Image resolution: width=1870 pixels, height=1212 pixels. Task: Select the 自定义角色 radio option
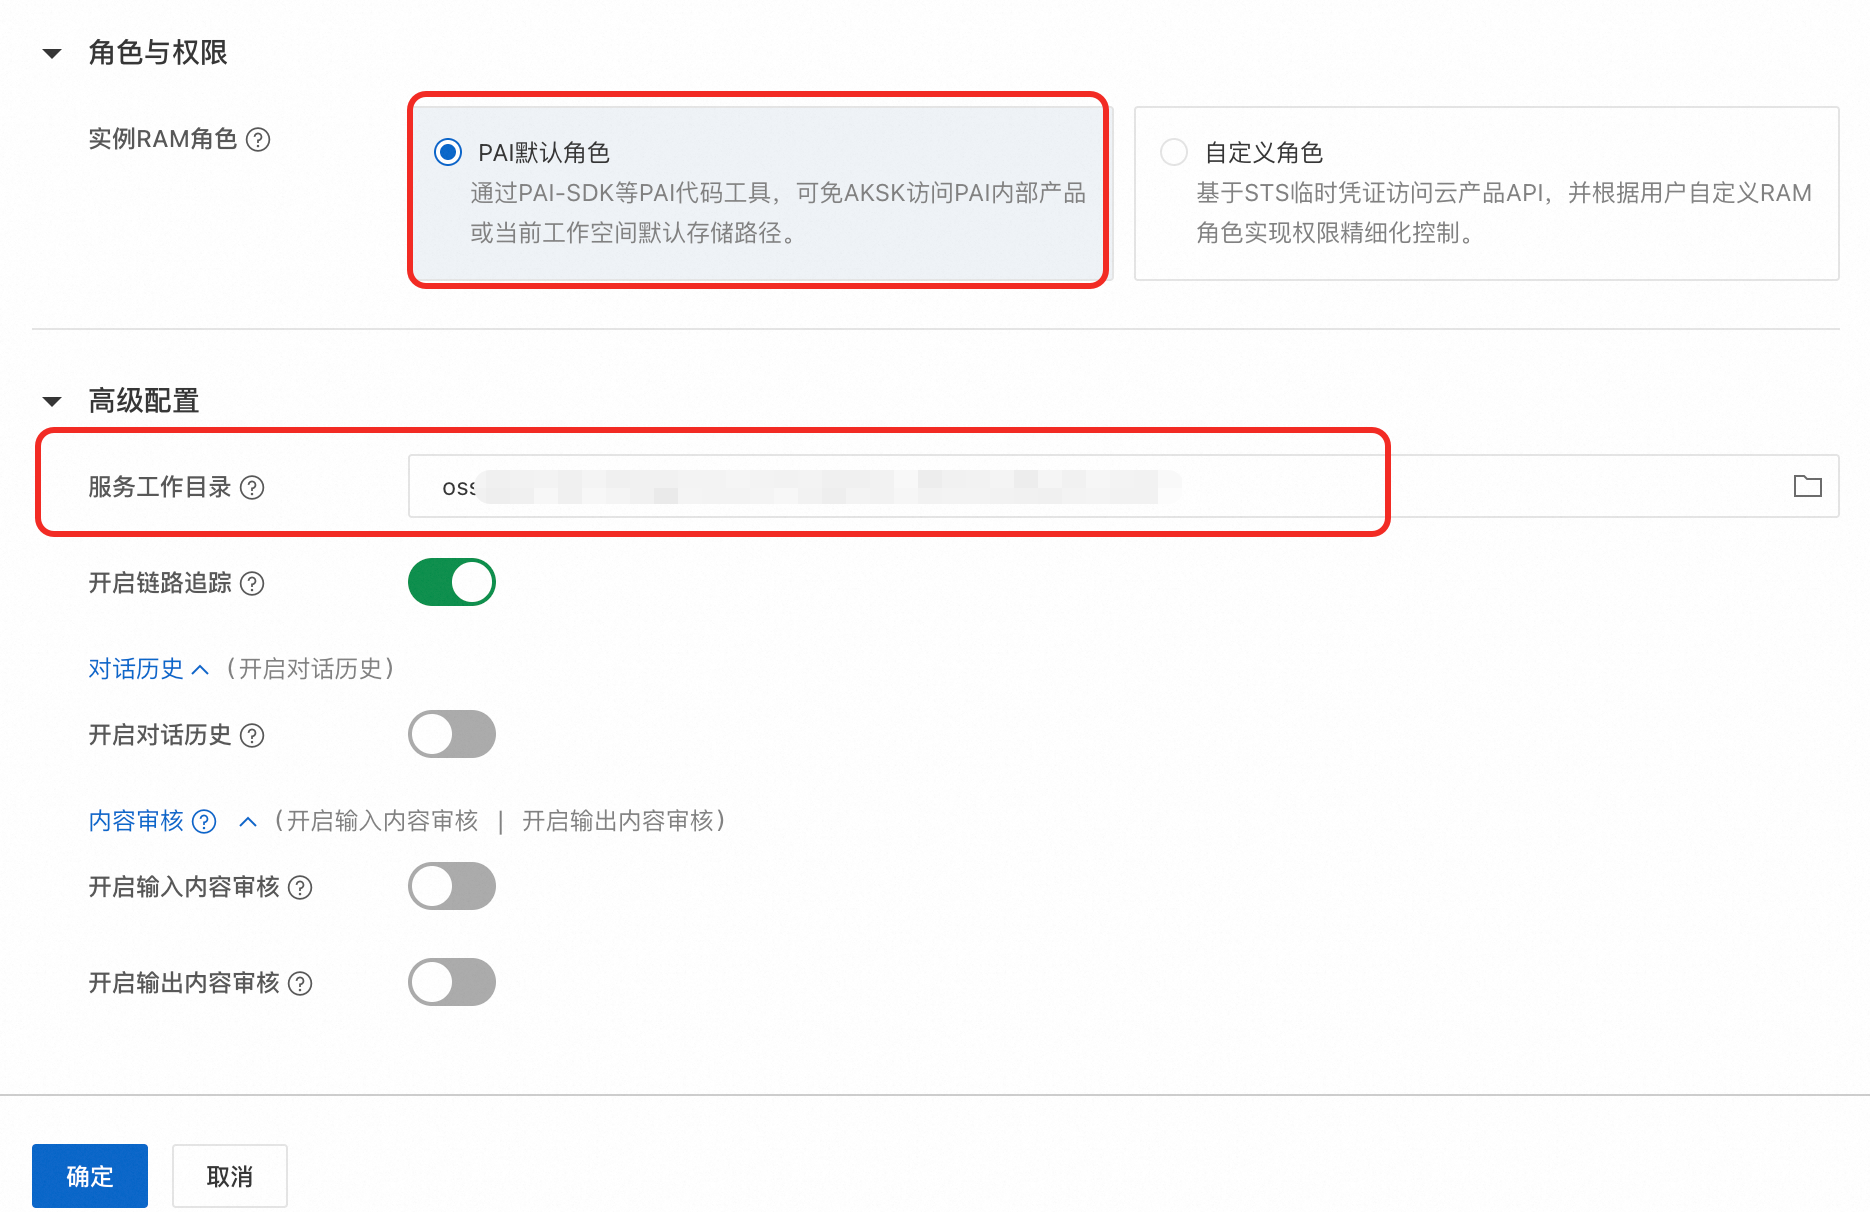[x=1173, y=152]
